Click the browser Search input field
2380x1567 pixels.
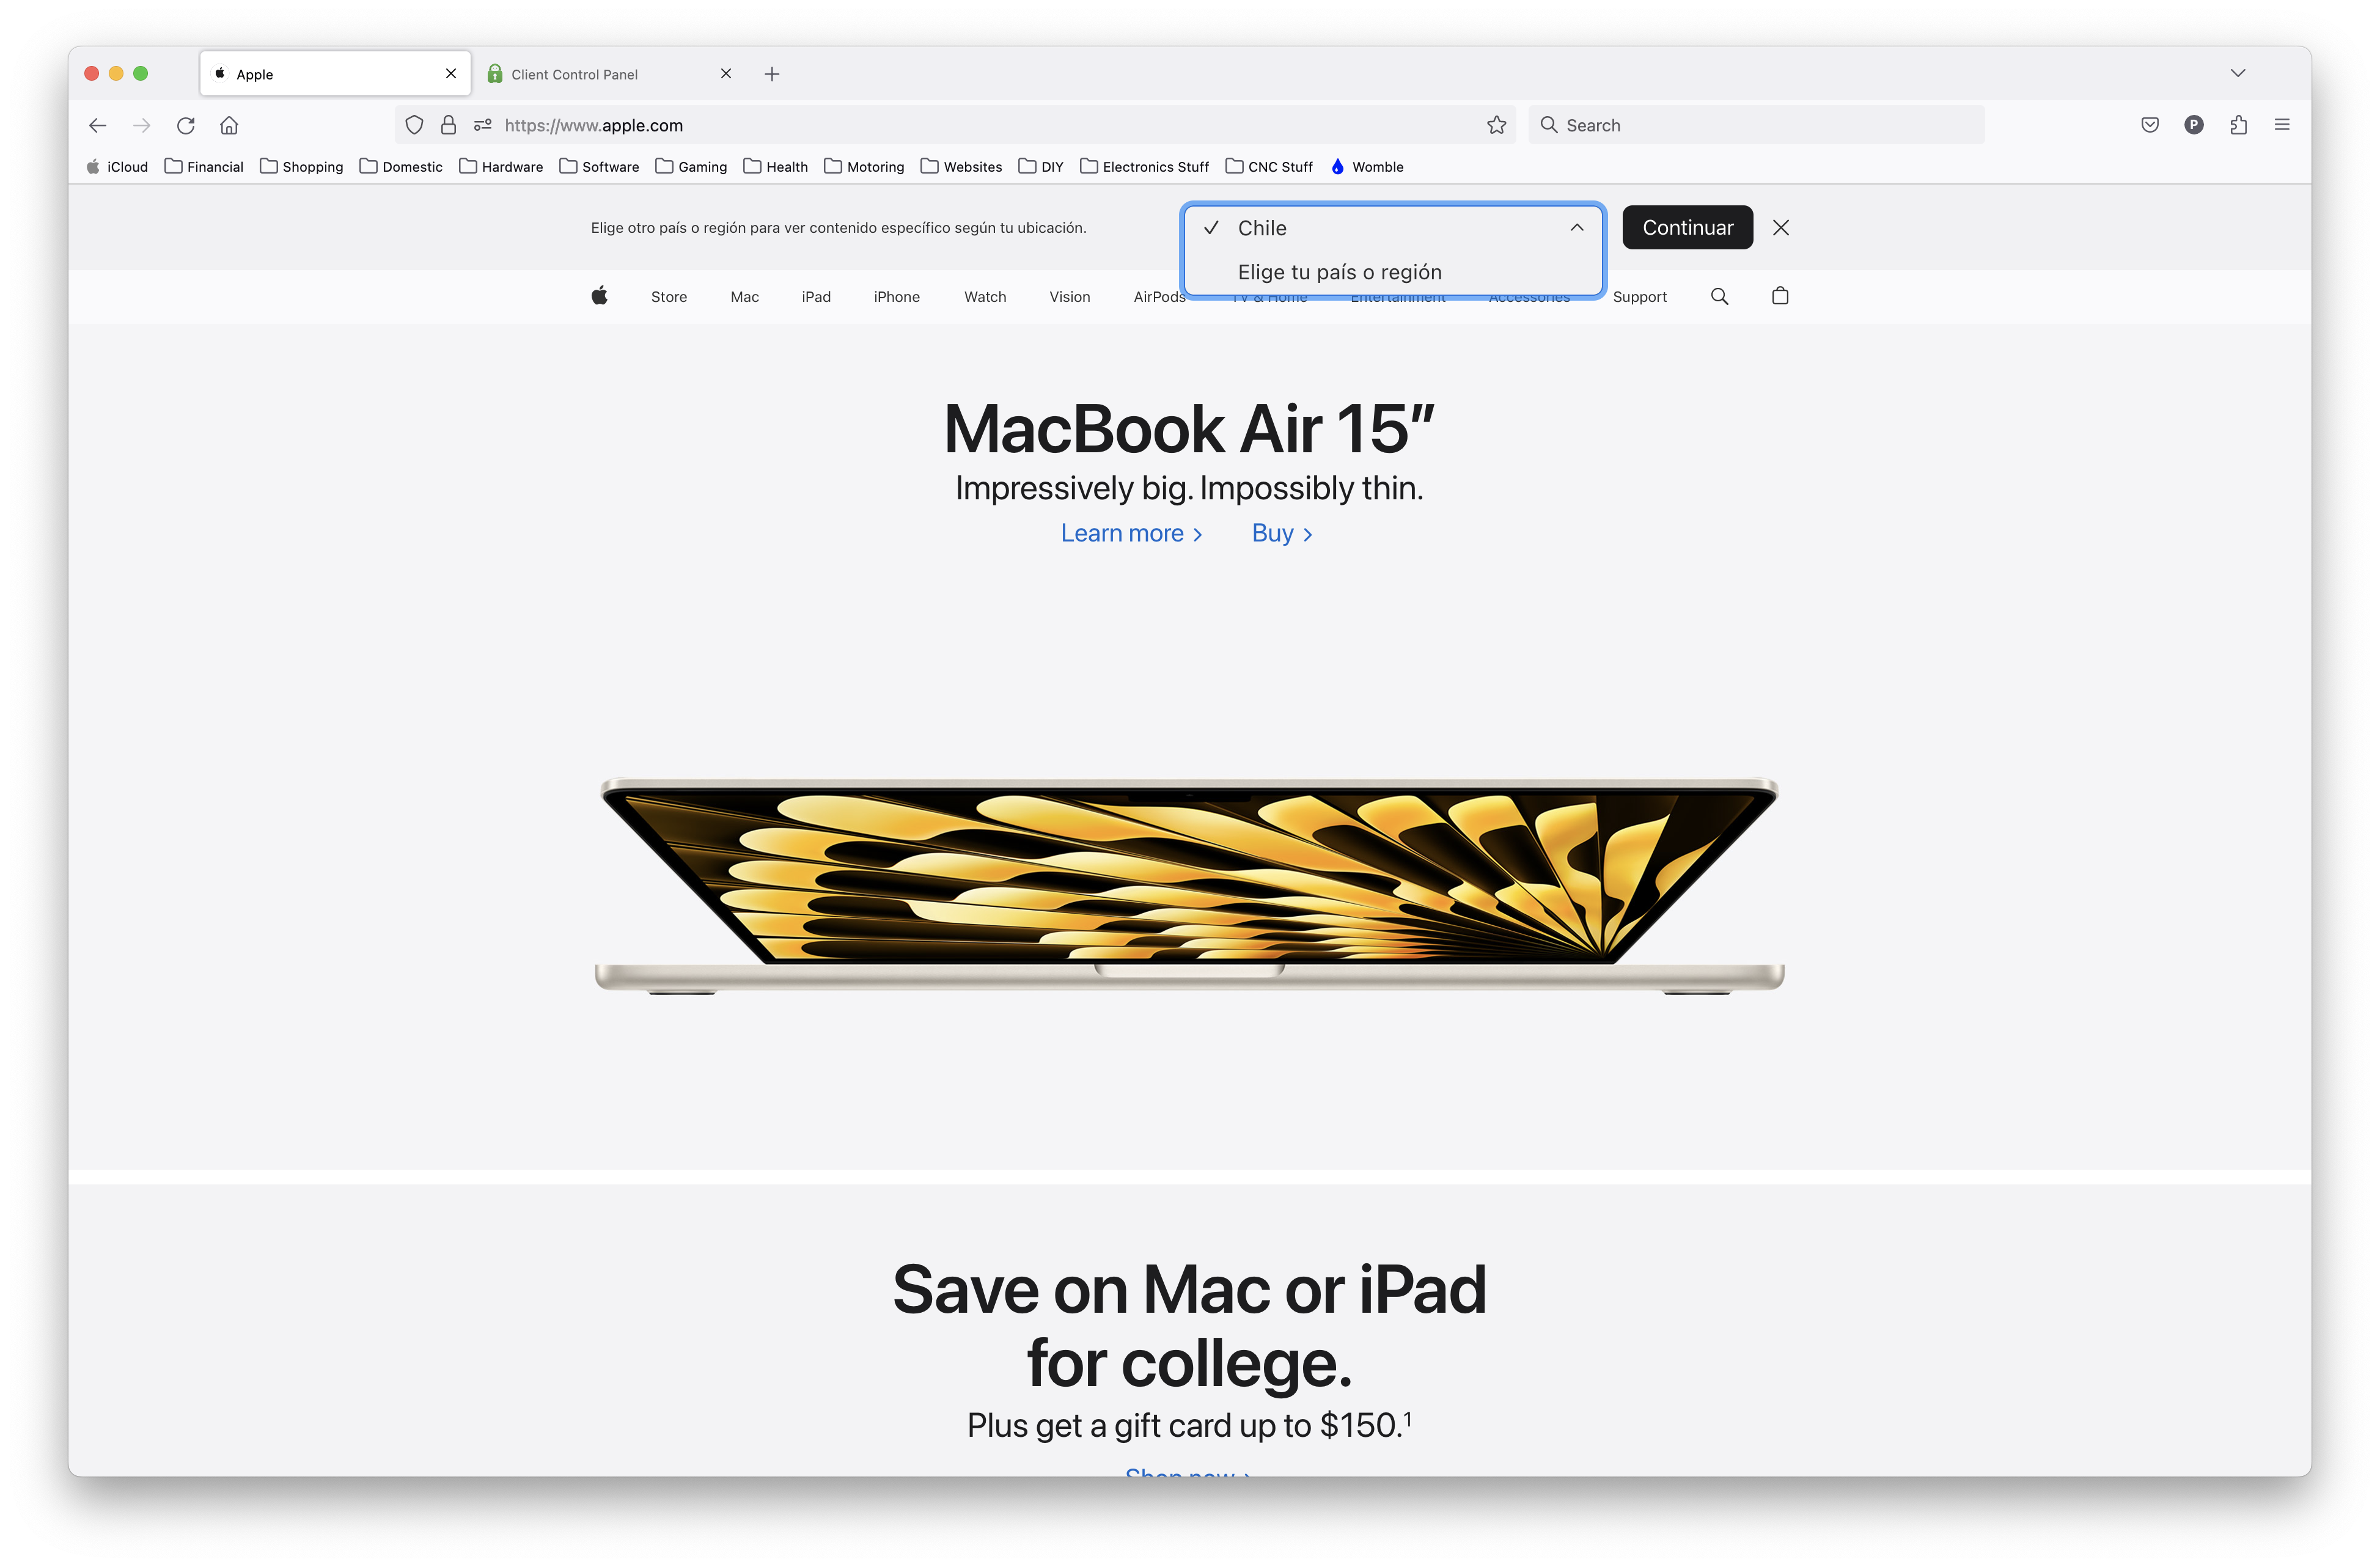pyautogui.click(x=1756, y=125)
